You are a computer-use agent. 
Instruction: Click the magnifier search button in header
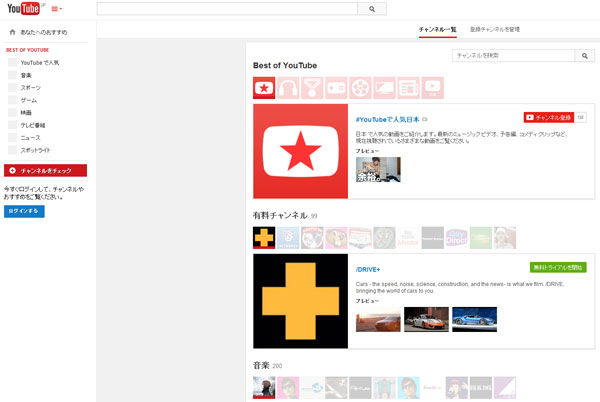point(372,9)
